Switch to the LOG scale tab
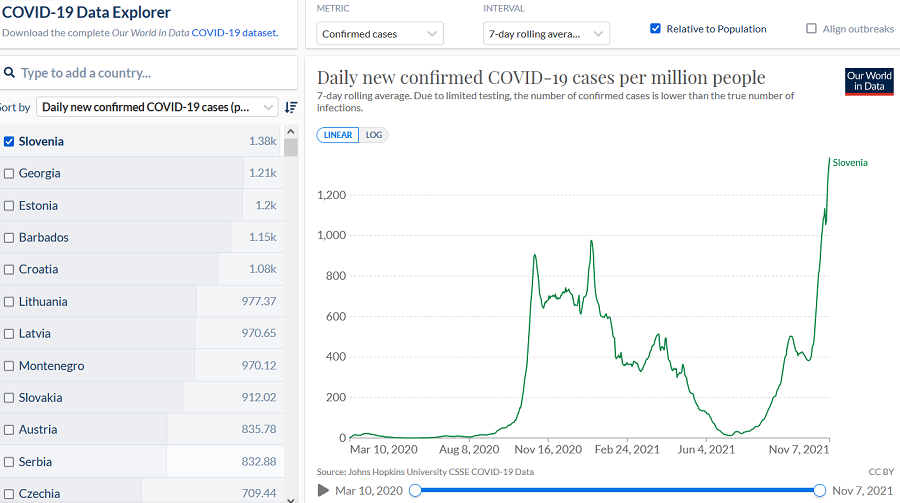Screen dimensions: 900x503 [374, 135]
